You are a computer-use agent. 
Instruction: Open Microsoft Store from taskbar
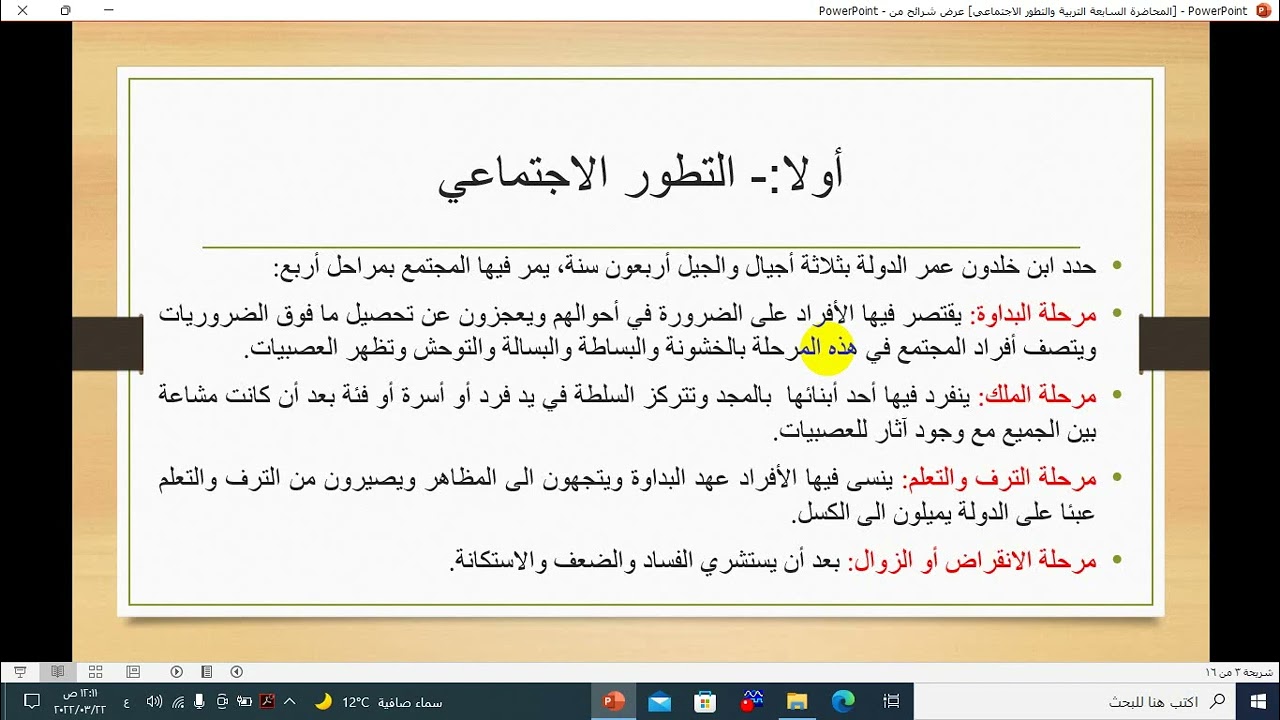coord(705,702)
